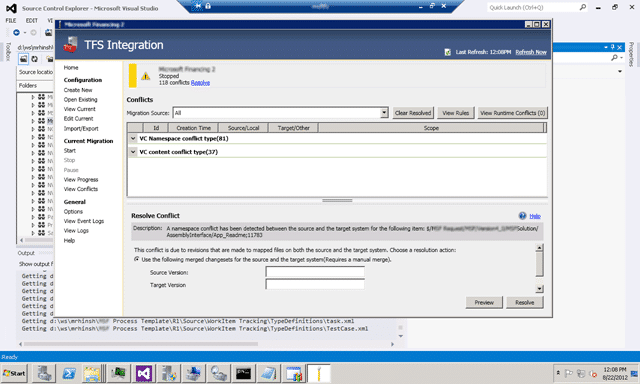The width and height of the screenshot is (640, 384).
Task: Open PowerShell from the taskbar
Action: coord(69,373)
